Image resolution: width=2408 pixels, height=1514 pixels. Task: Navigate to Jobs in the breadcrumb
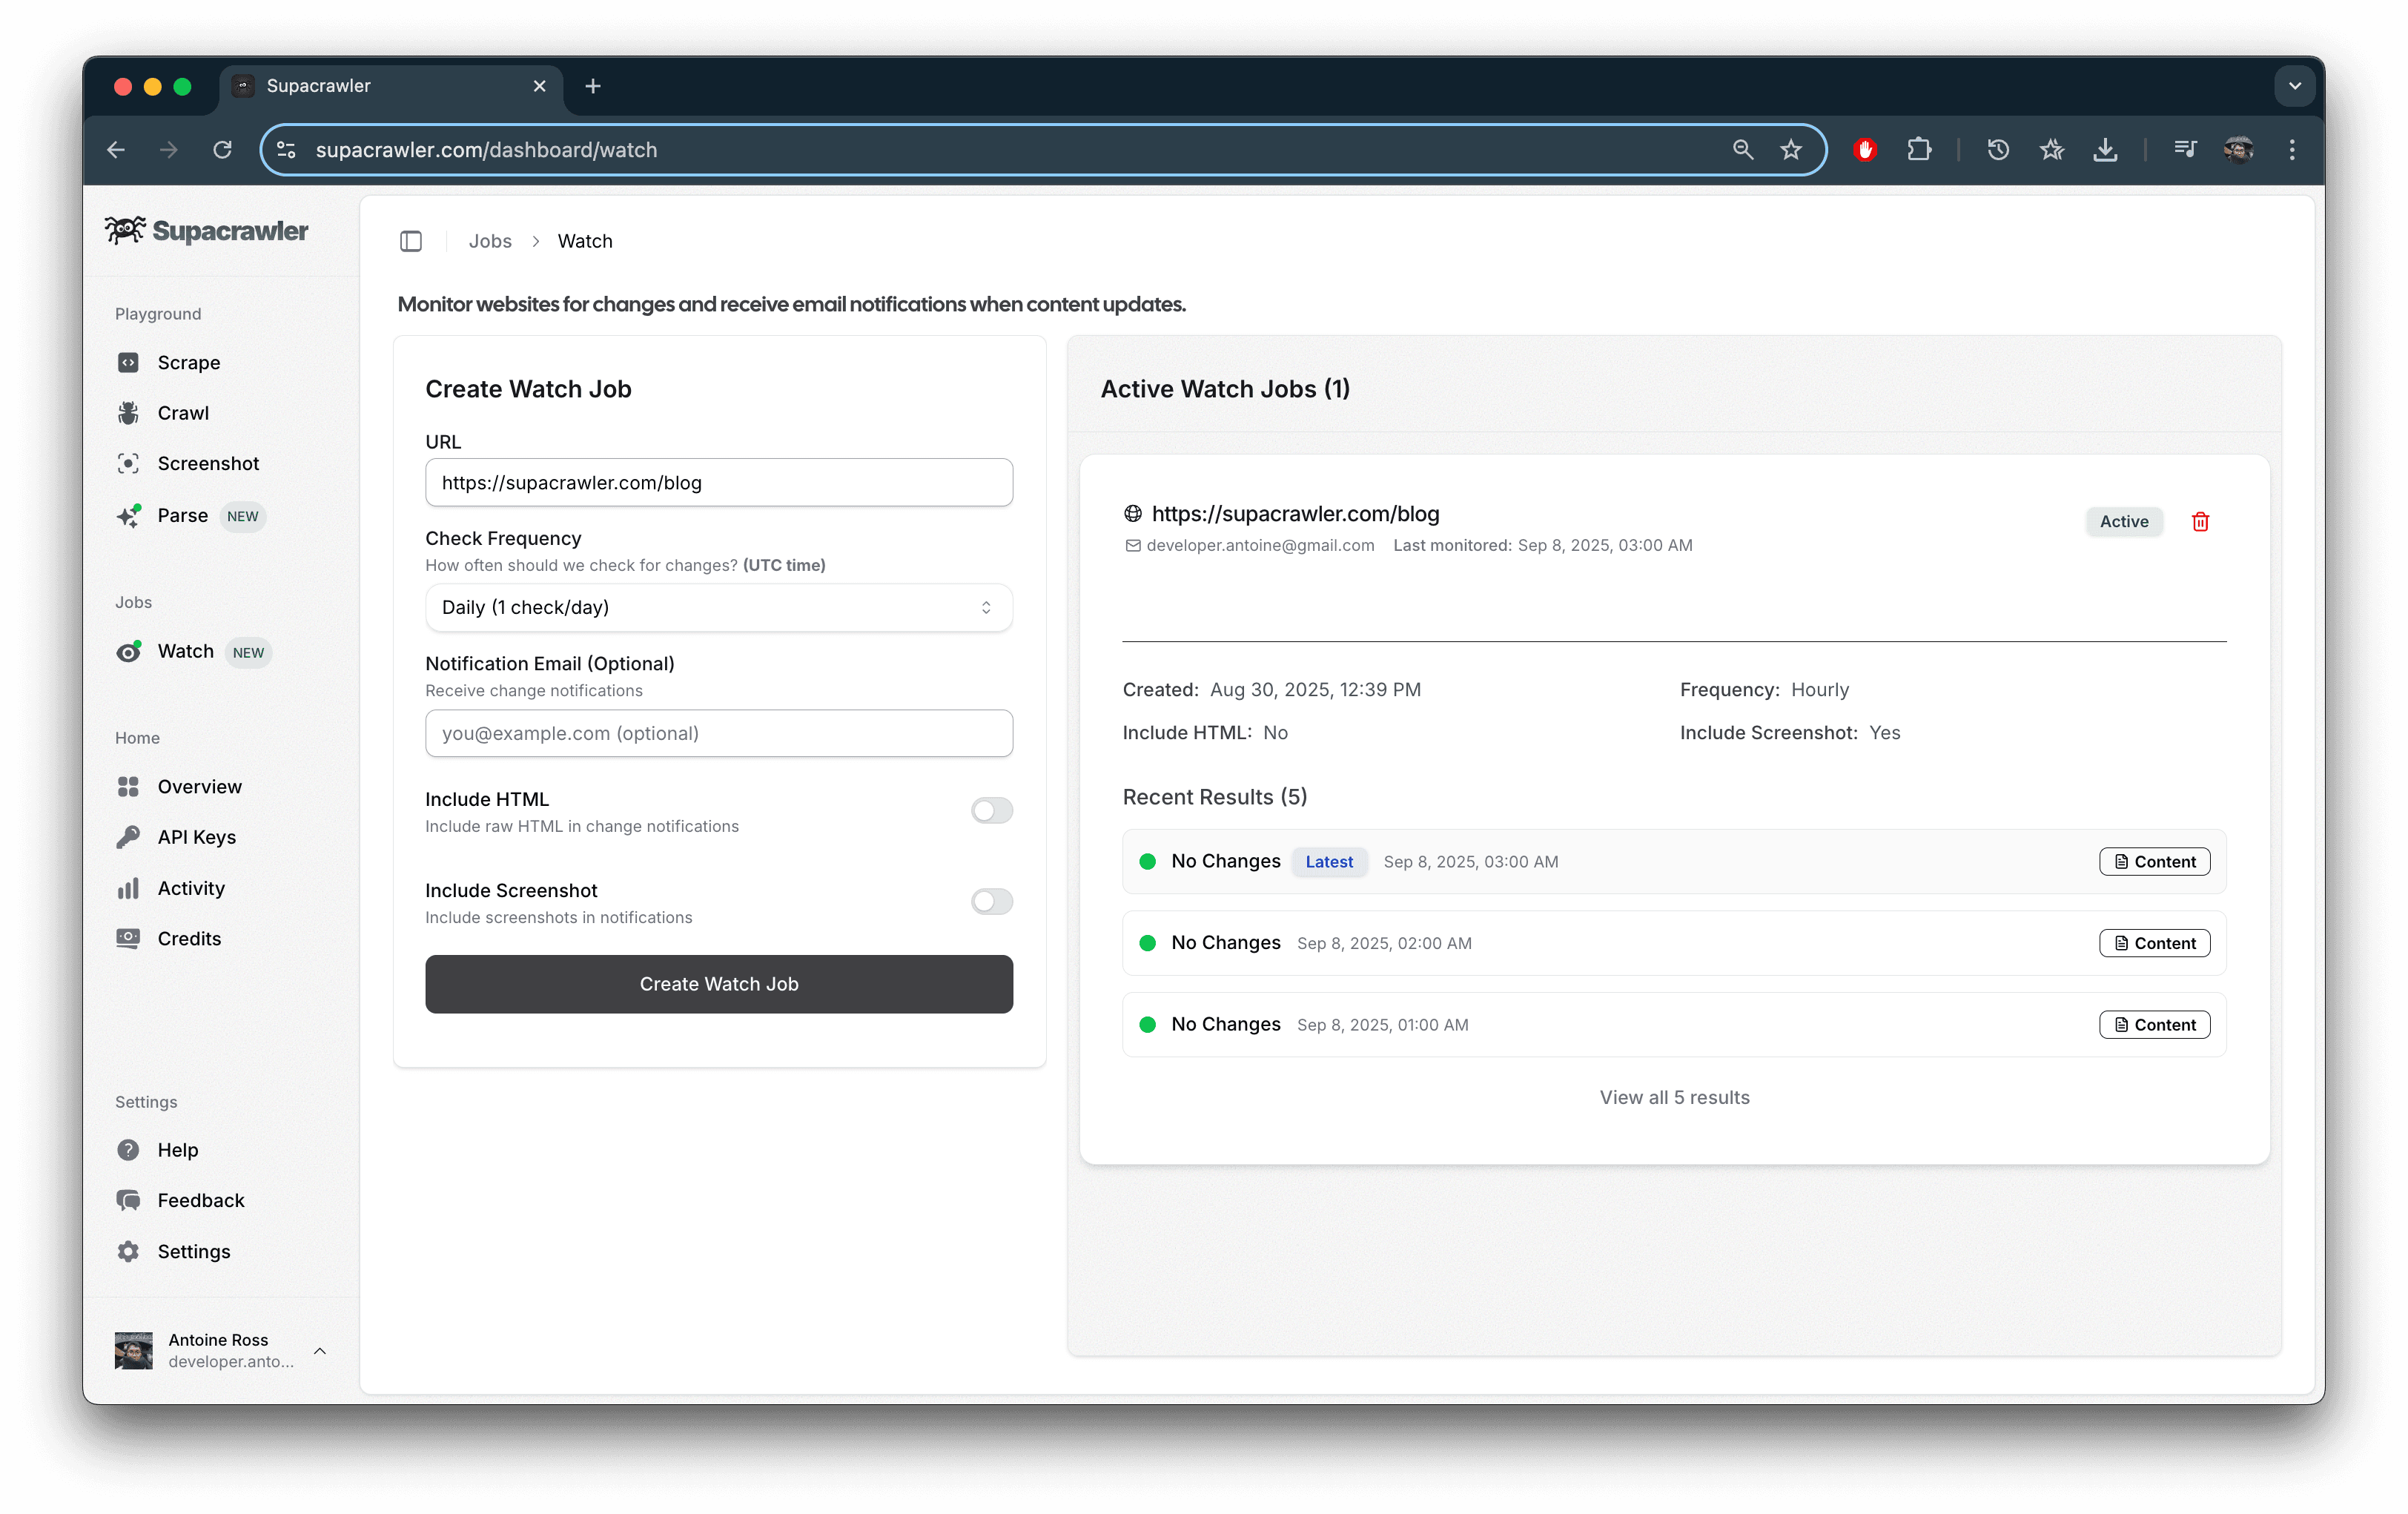click(x=490, y=240)
